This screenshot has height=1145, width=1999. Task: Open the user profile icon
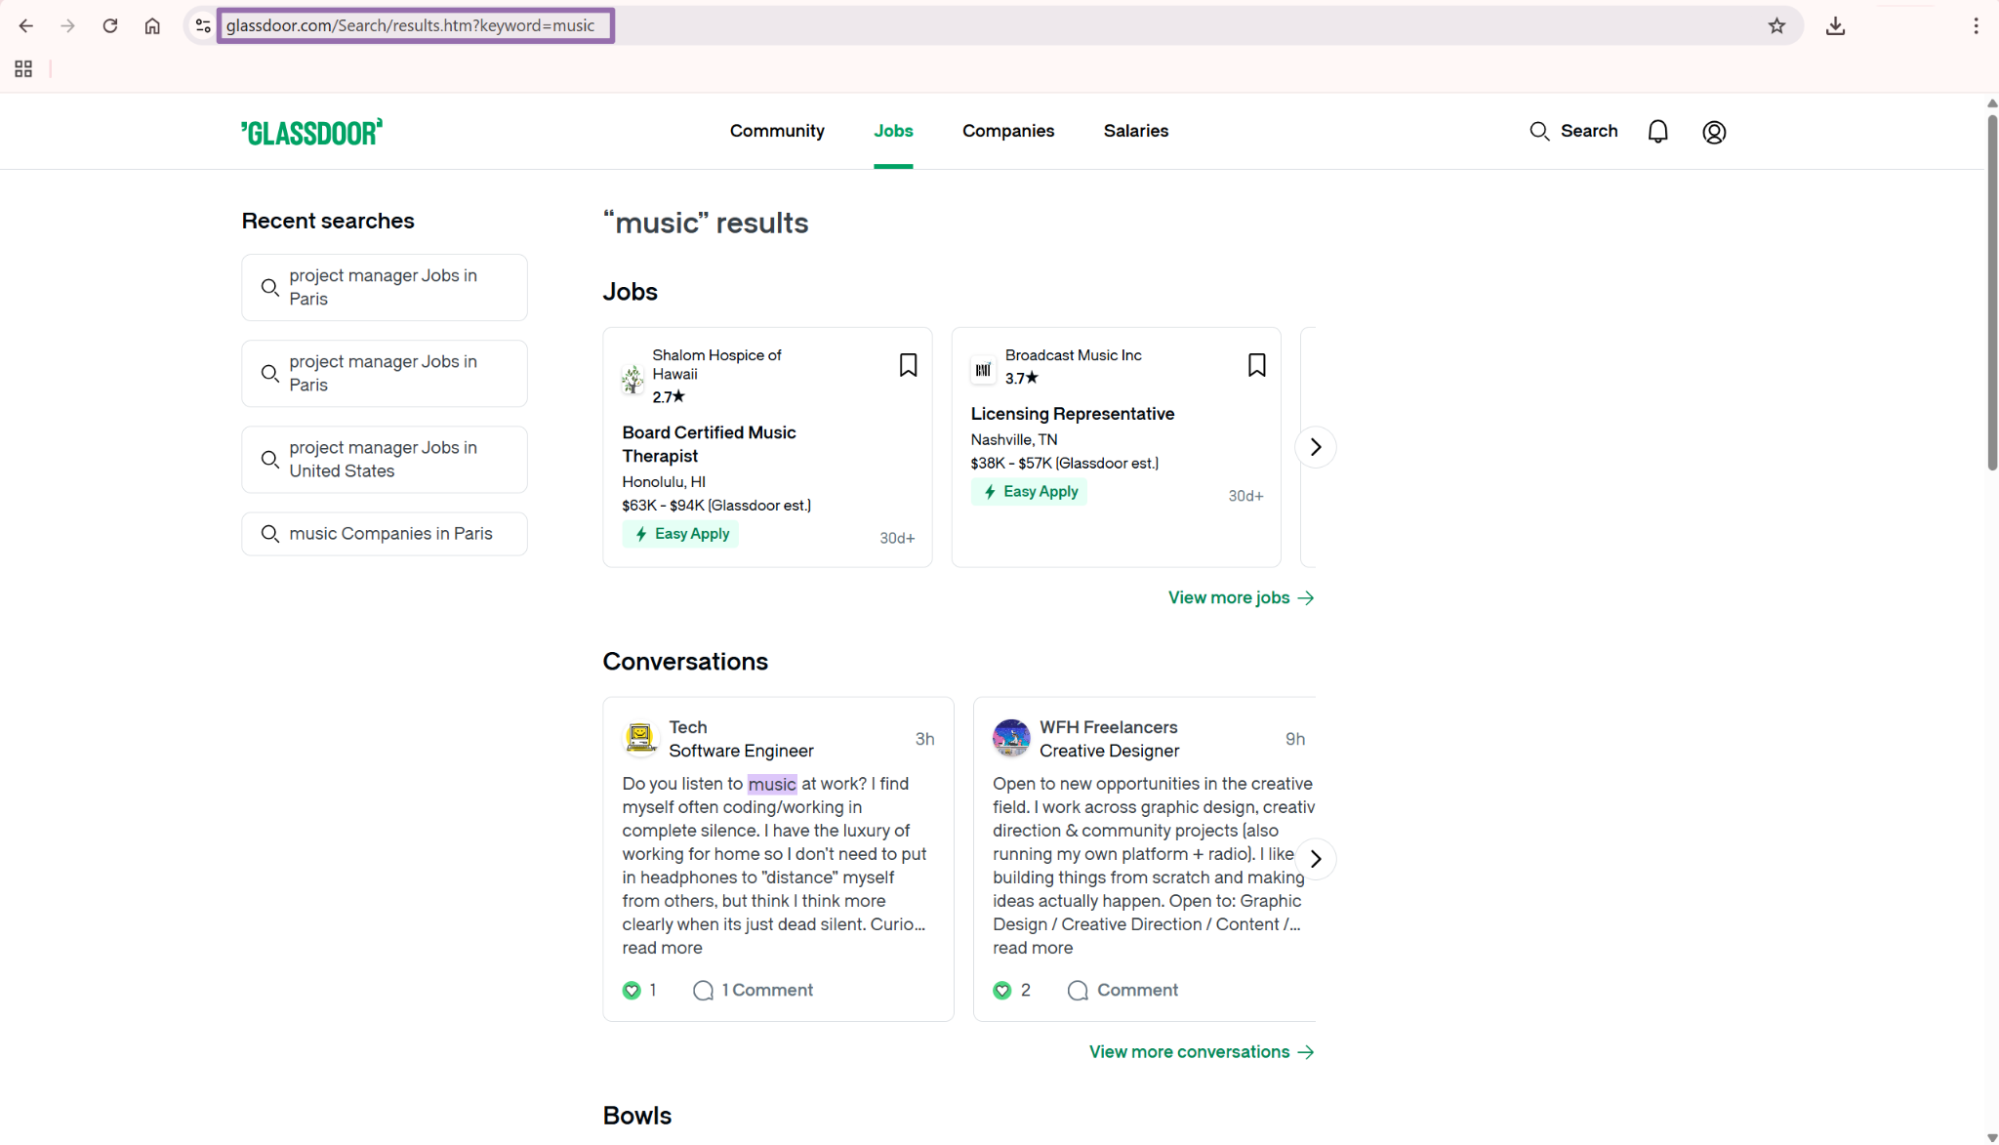1713,132
